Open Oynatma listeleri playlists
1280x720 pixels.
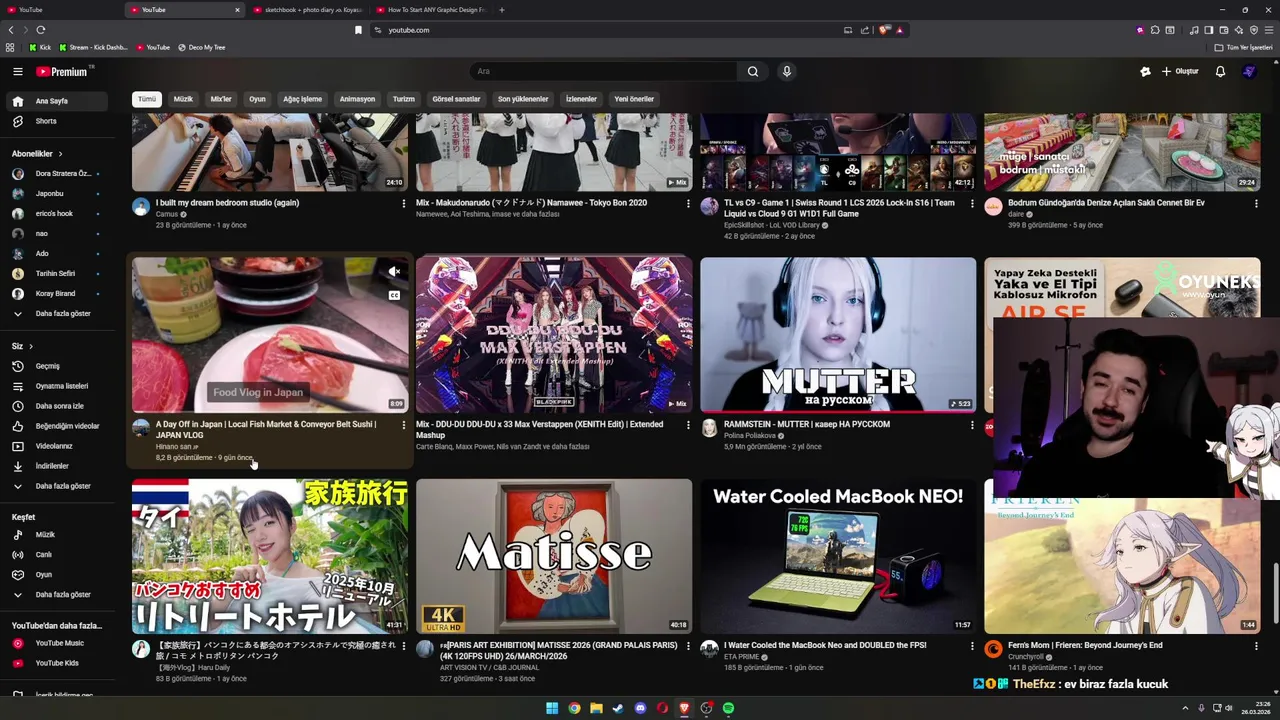tap(58, 386)
